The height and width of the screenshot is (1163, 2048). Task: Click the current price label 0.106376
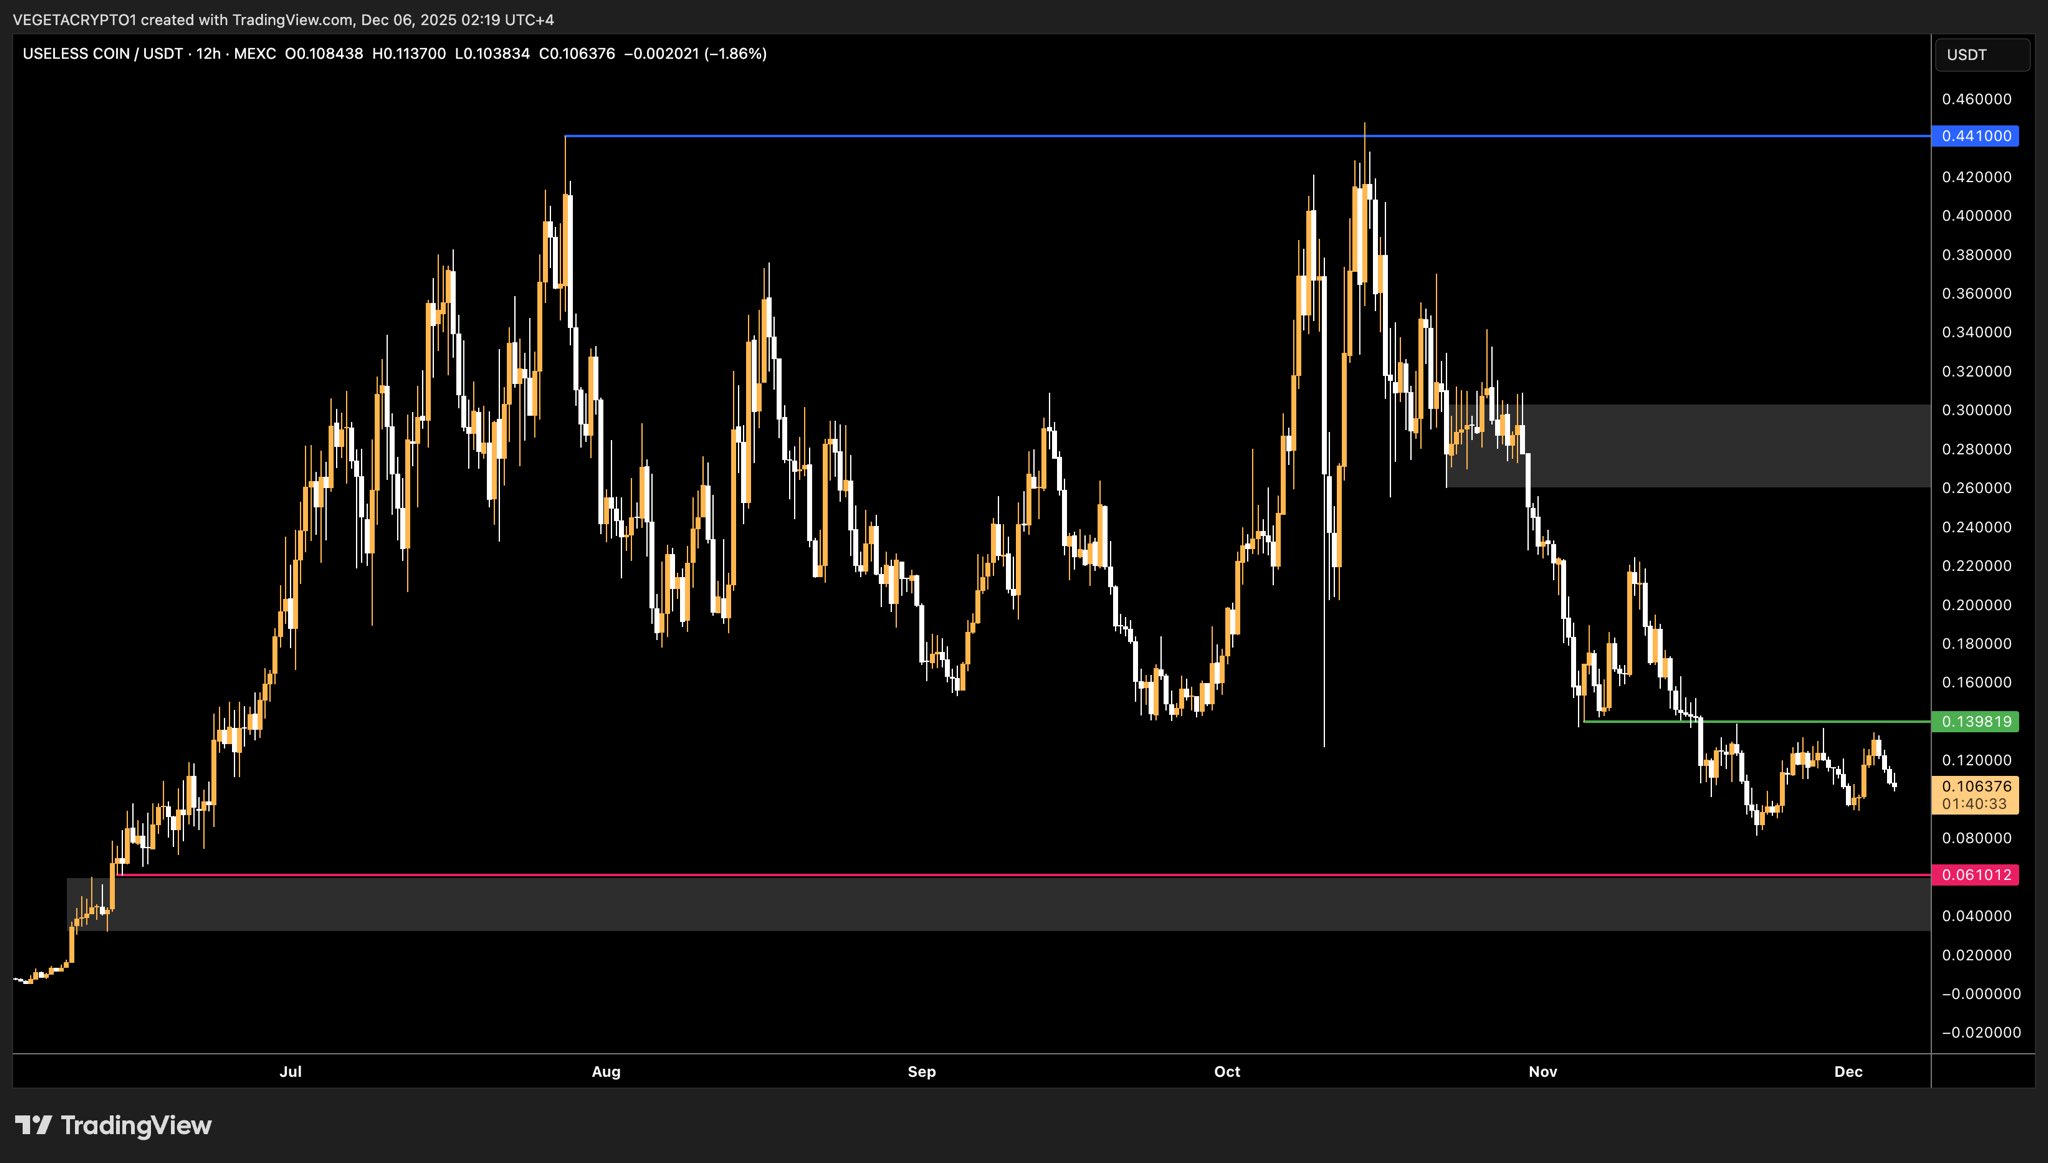[1975, 787]
